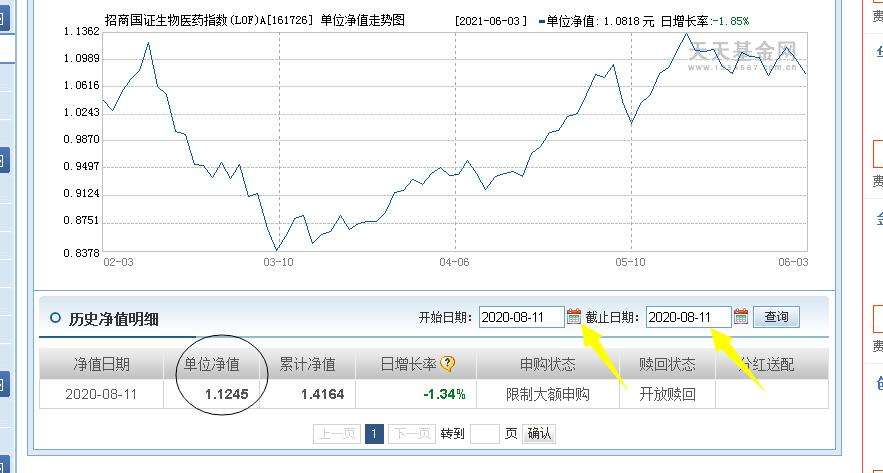The width and height of the screenshot is (883, 473).
Task: Click the 限制大额申购 cell
Action: 547,394
